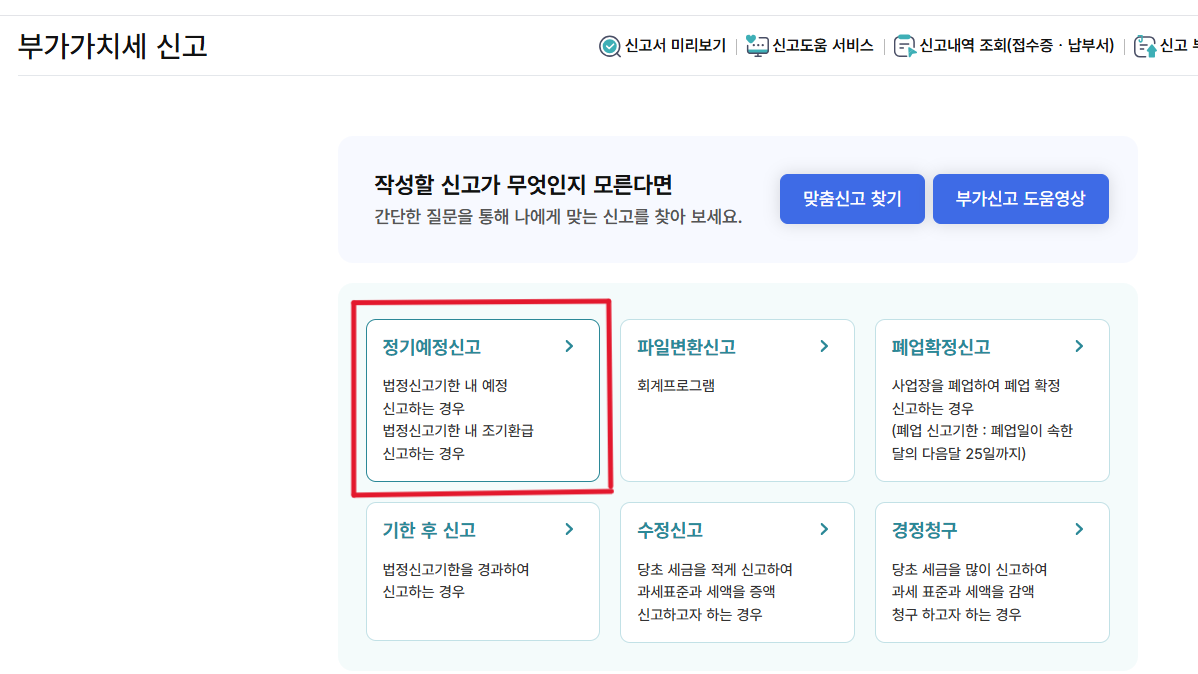This screenshot has width=1198, height=674.
Task: Click the 회계프로그램 description text
Action: [x=675, y=385]
